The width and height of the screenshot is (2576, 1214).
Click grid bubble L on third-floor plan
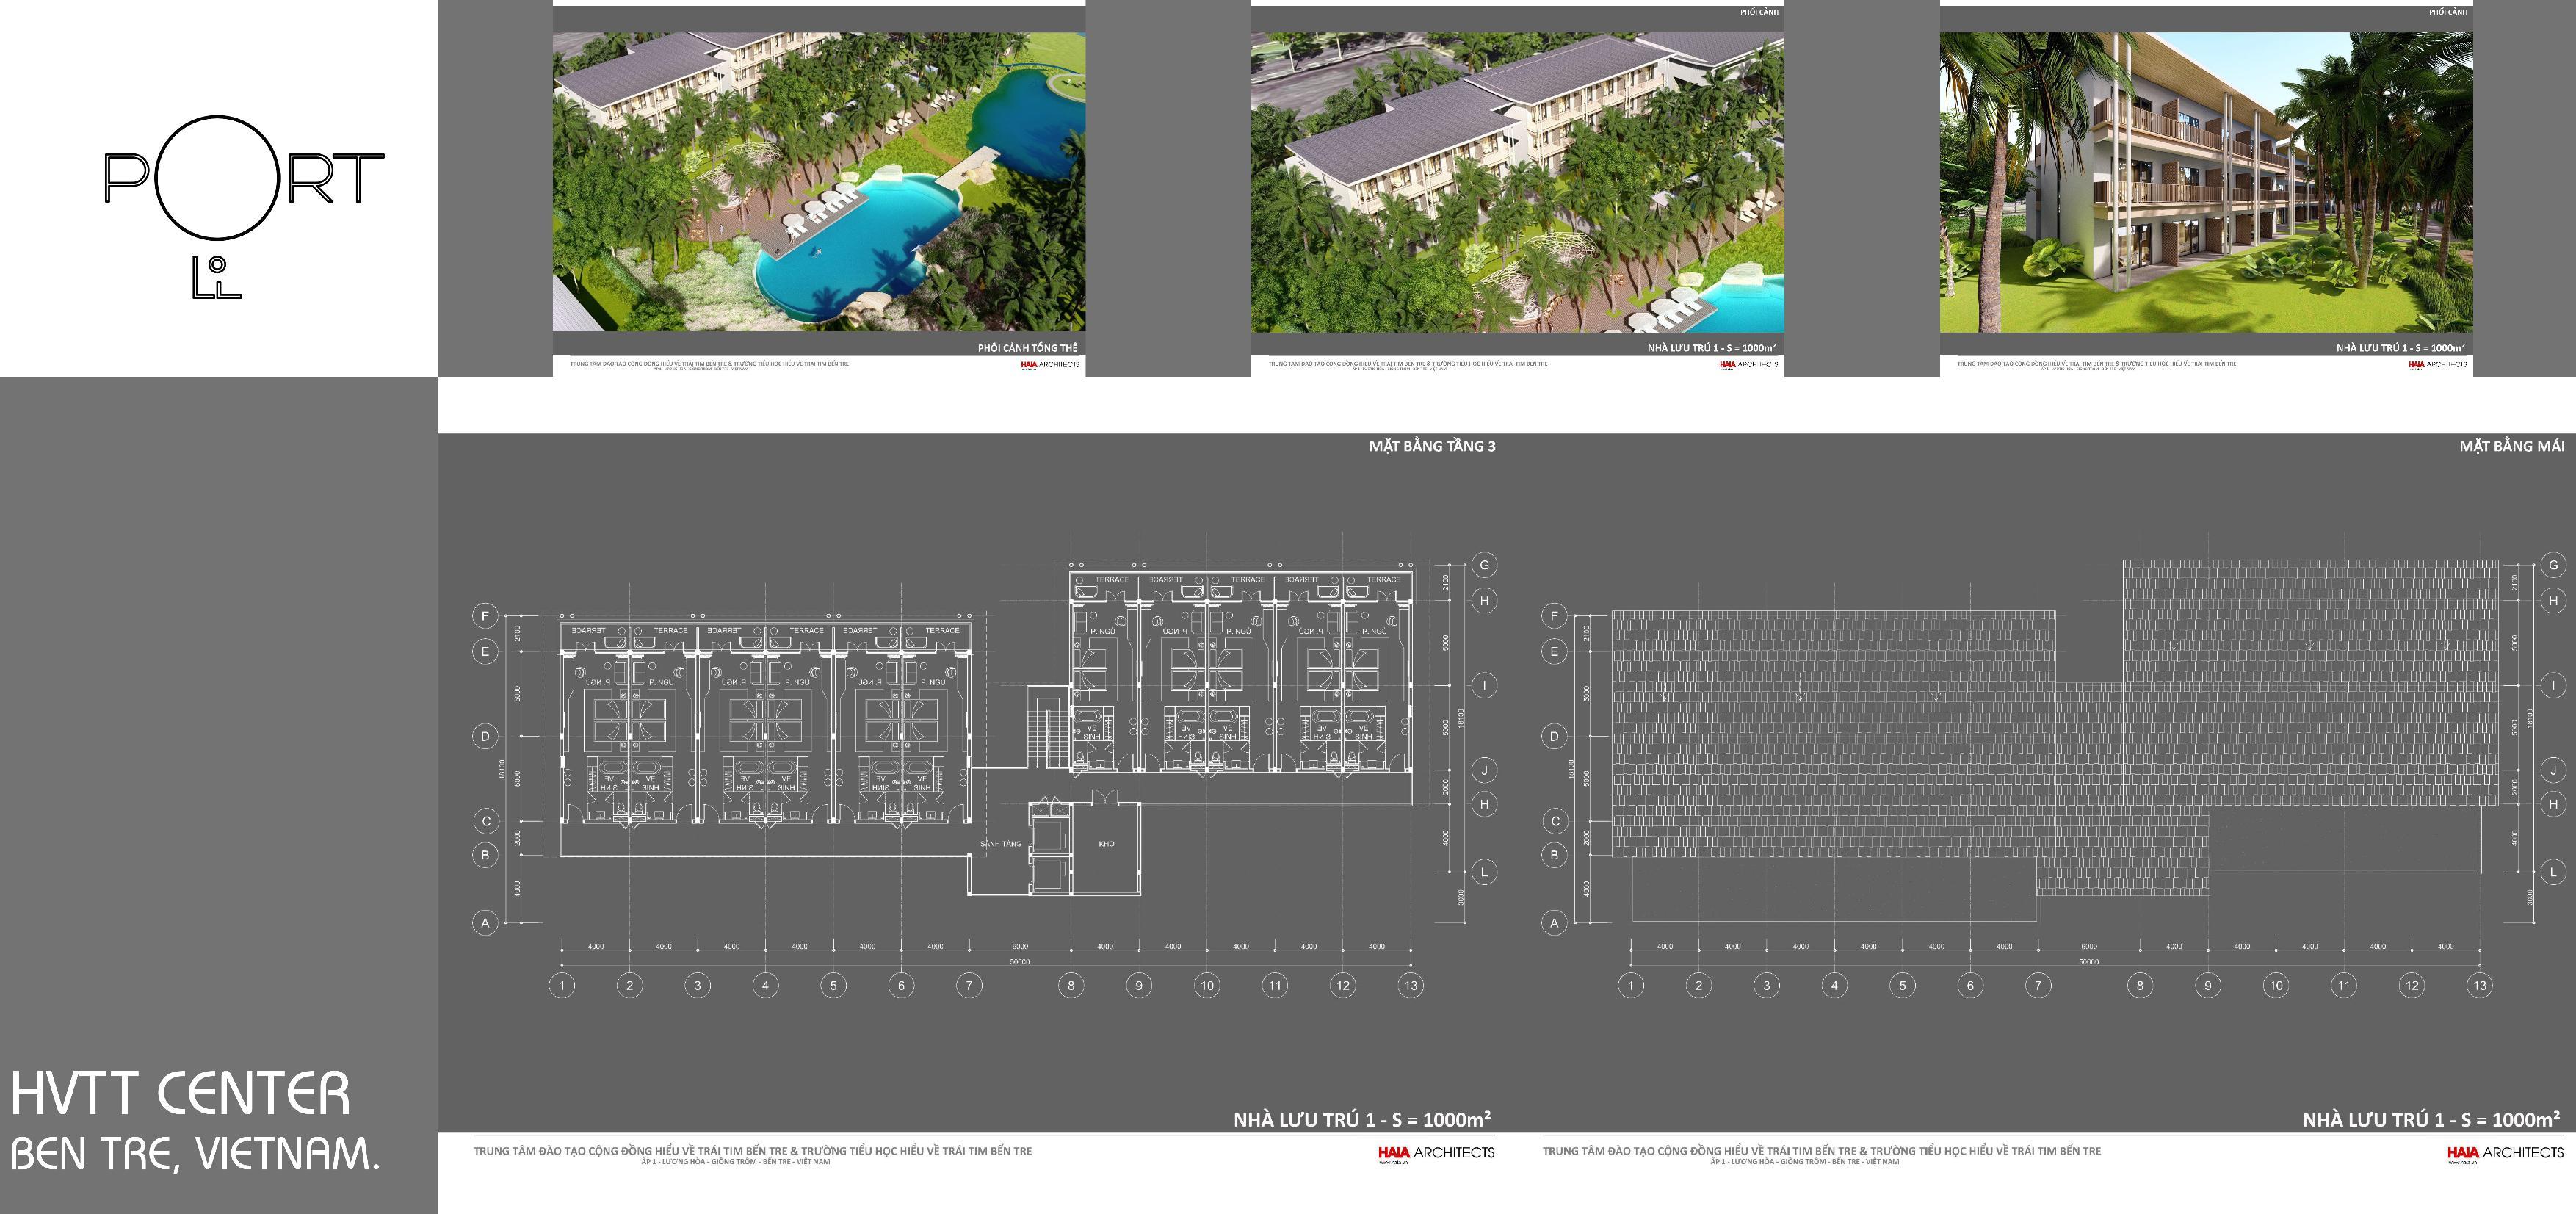coord(1484,871)
